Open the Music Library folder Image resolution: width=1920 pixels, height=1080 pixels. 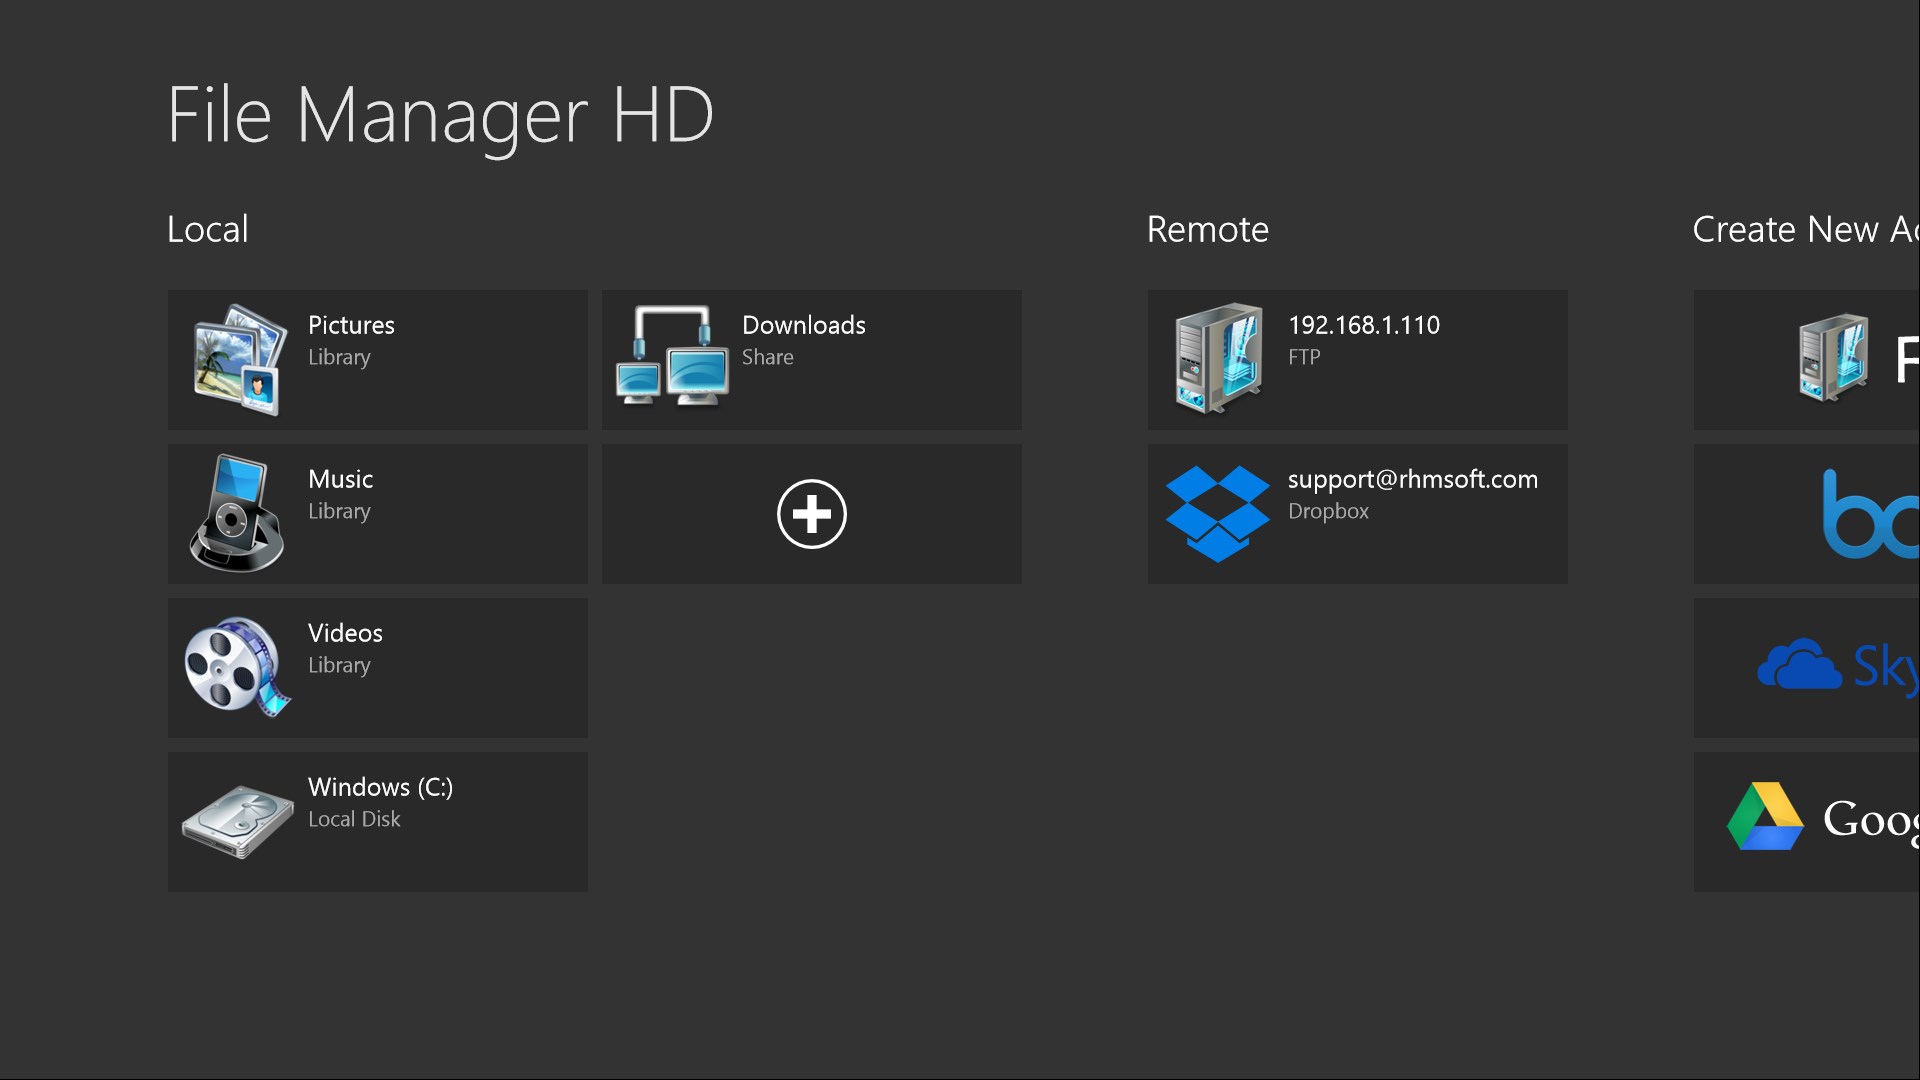point(377,513)
